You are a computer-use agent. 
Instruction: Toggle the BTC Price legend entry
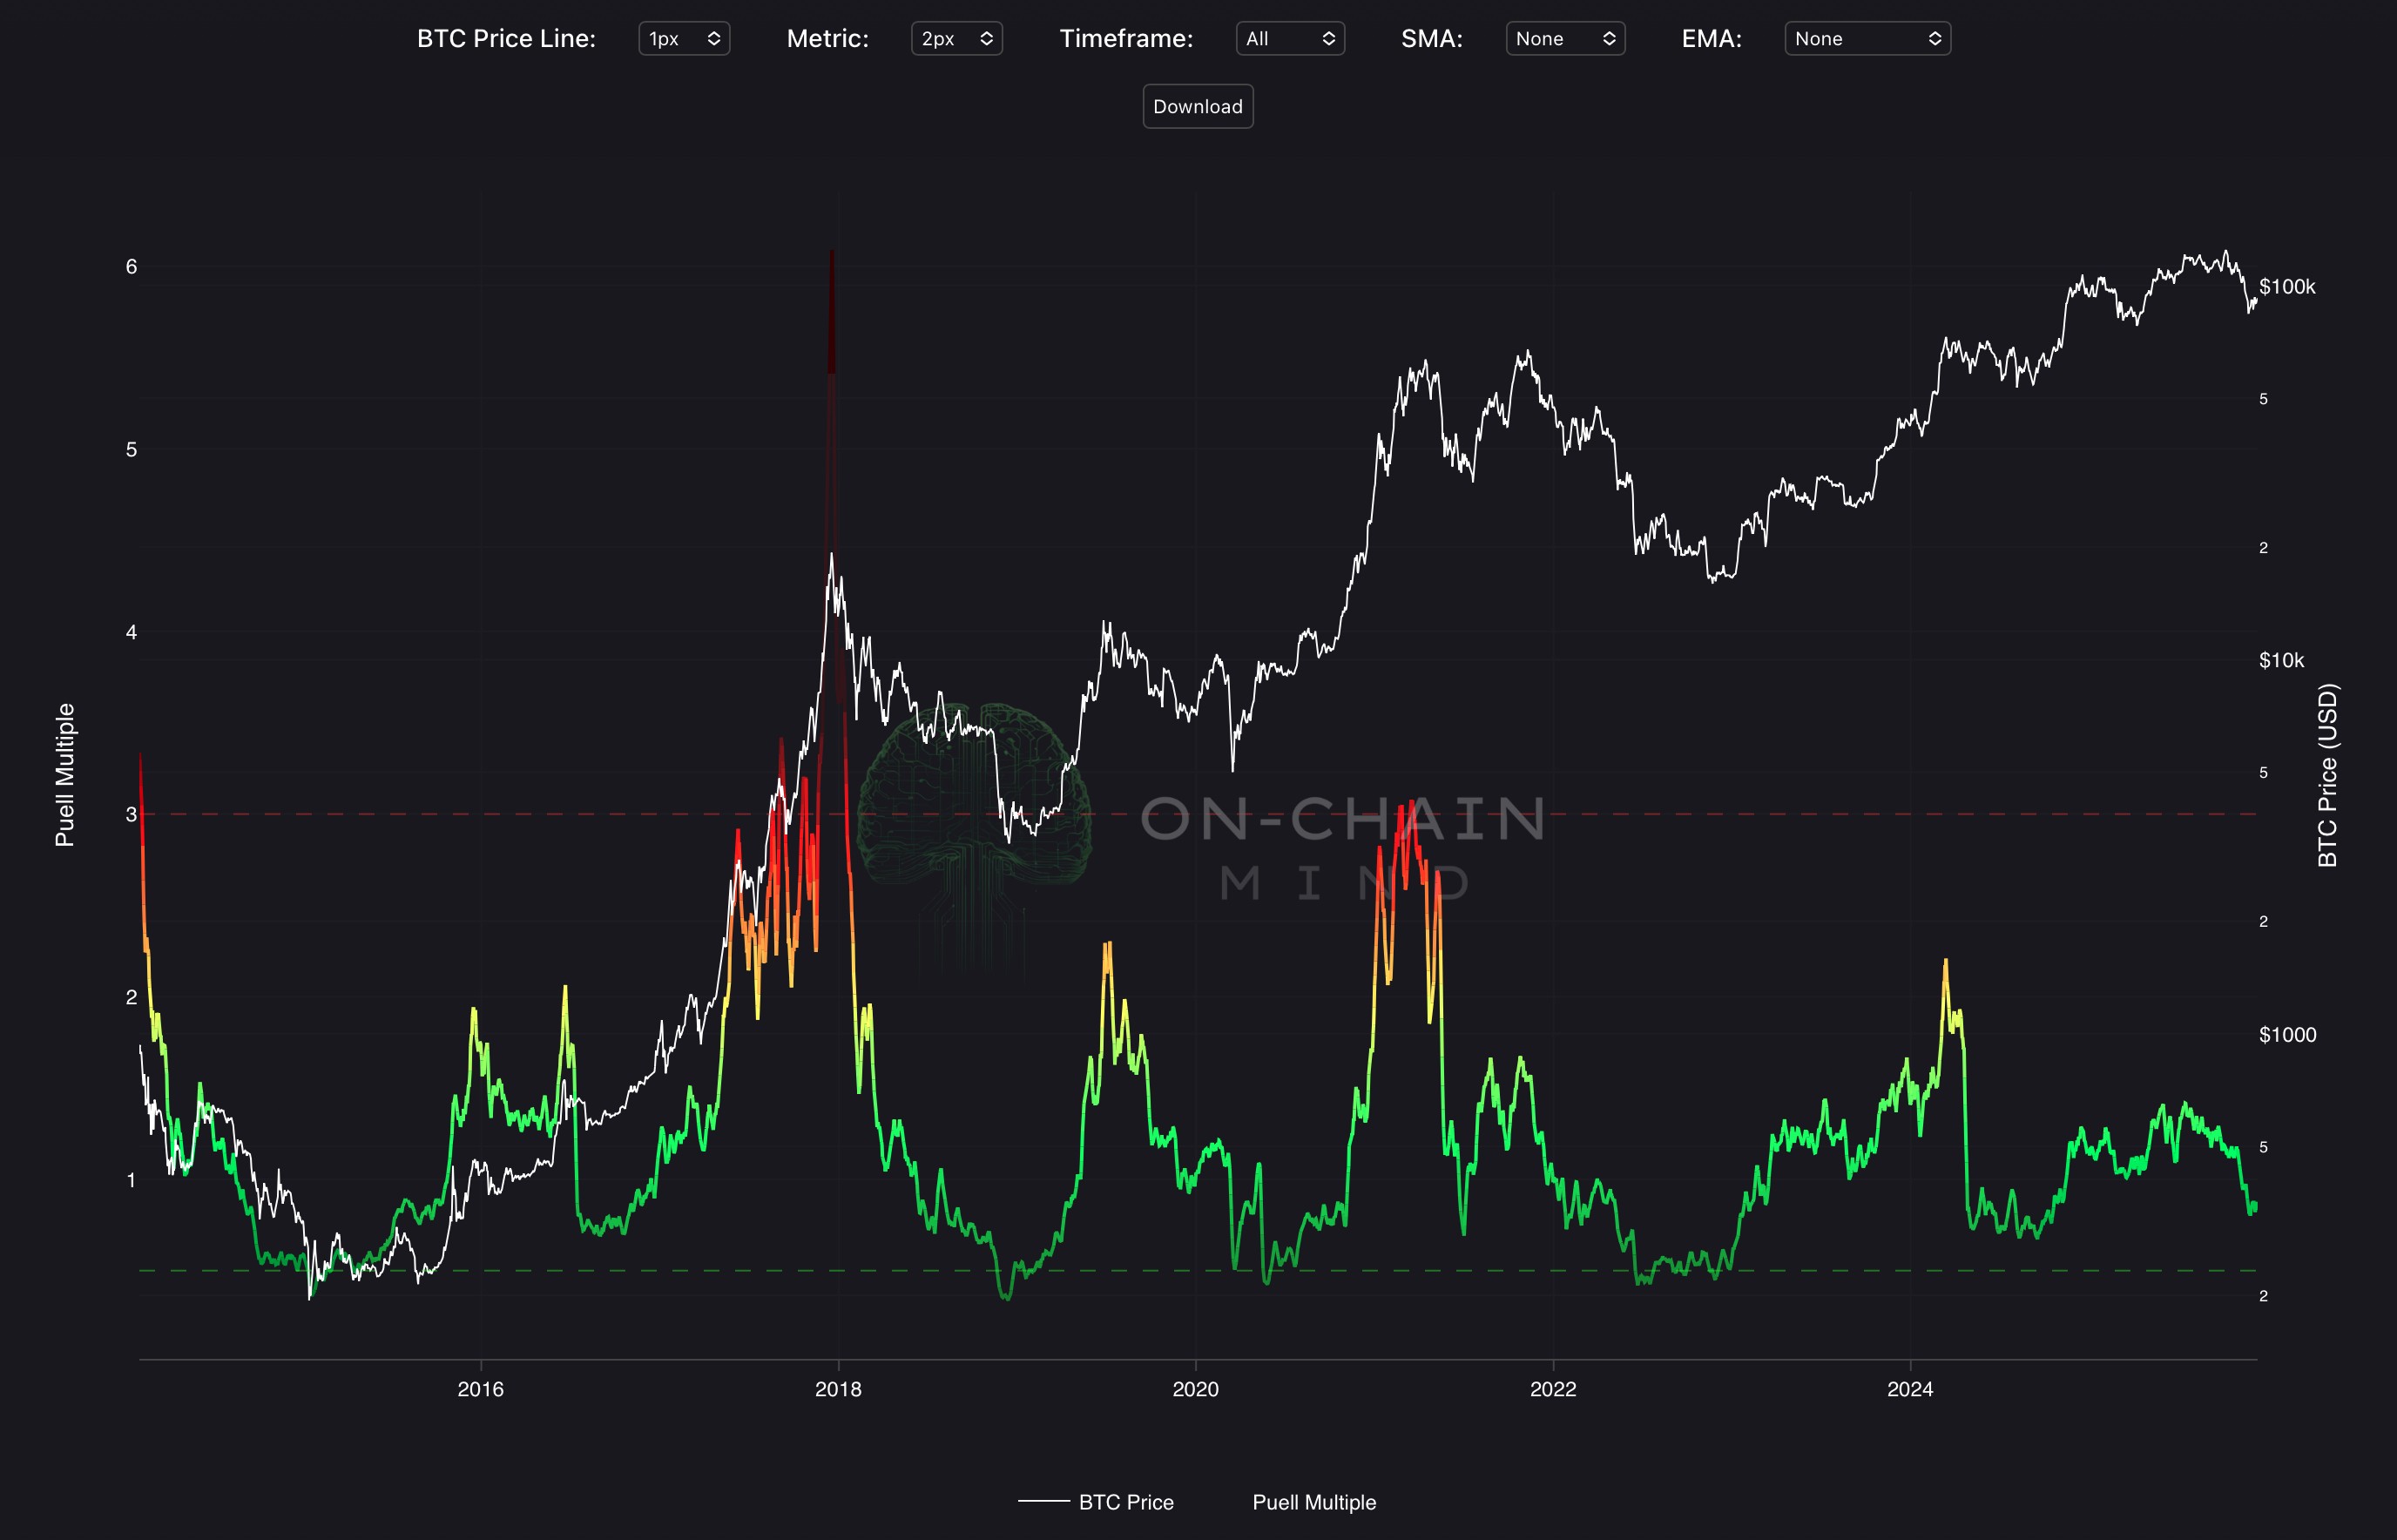tap(1125, 1502)
